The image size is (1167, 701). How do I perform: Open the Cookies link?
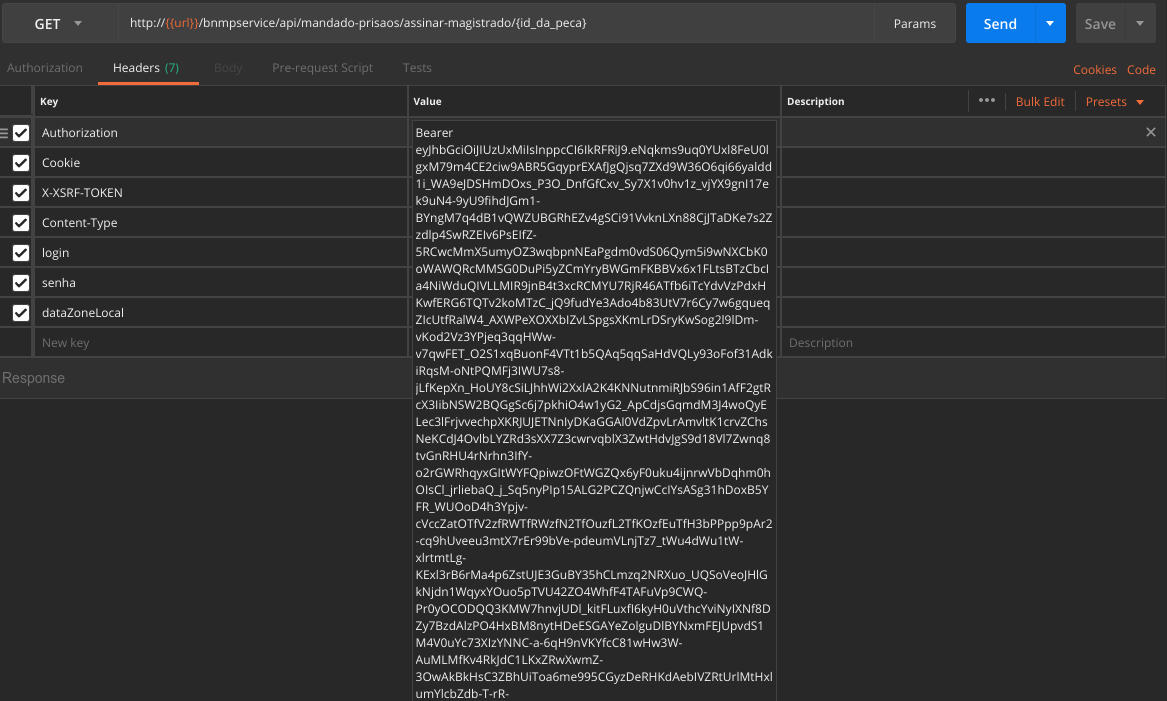point(1094,69)
